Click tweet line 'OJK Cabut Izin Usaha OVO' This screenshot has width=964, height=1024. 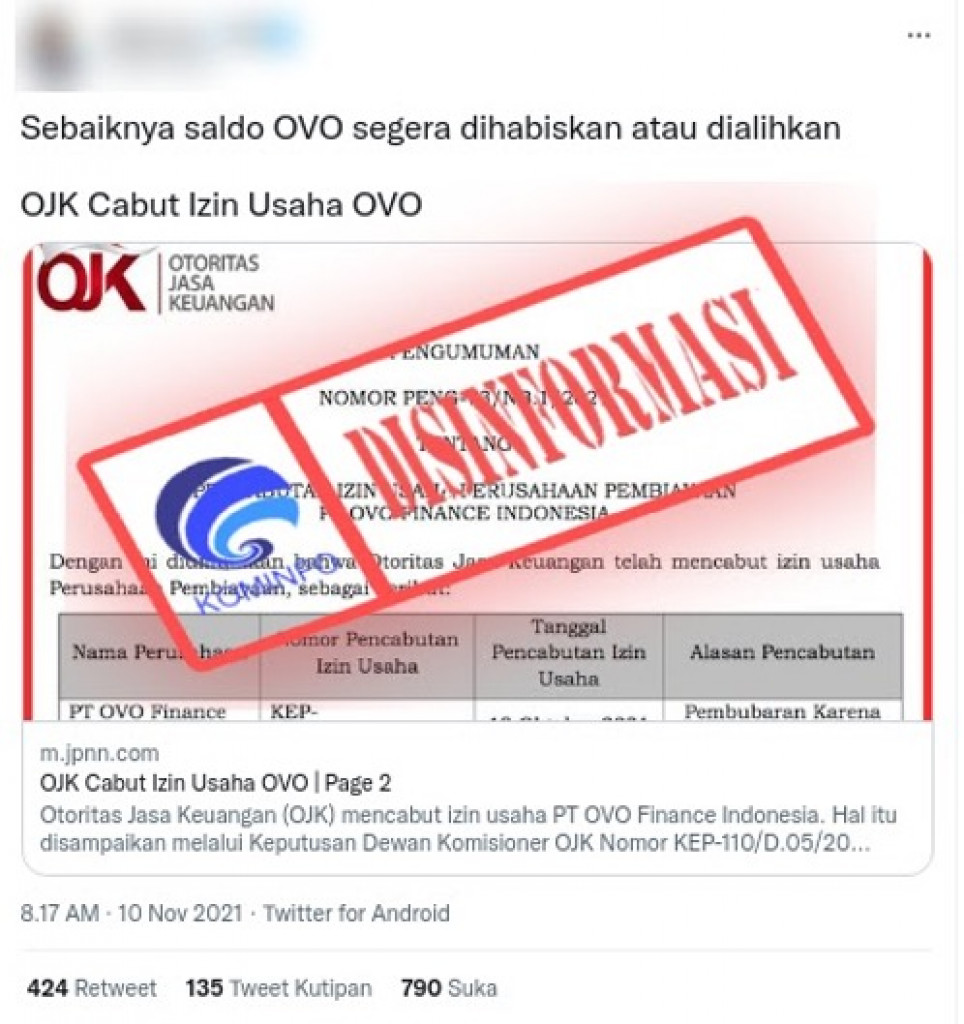click(x=221, y=204)
